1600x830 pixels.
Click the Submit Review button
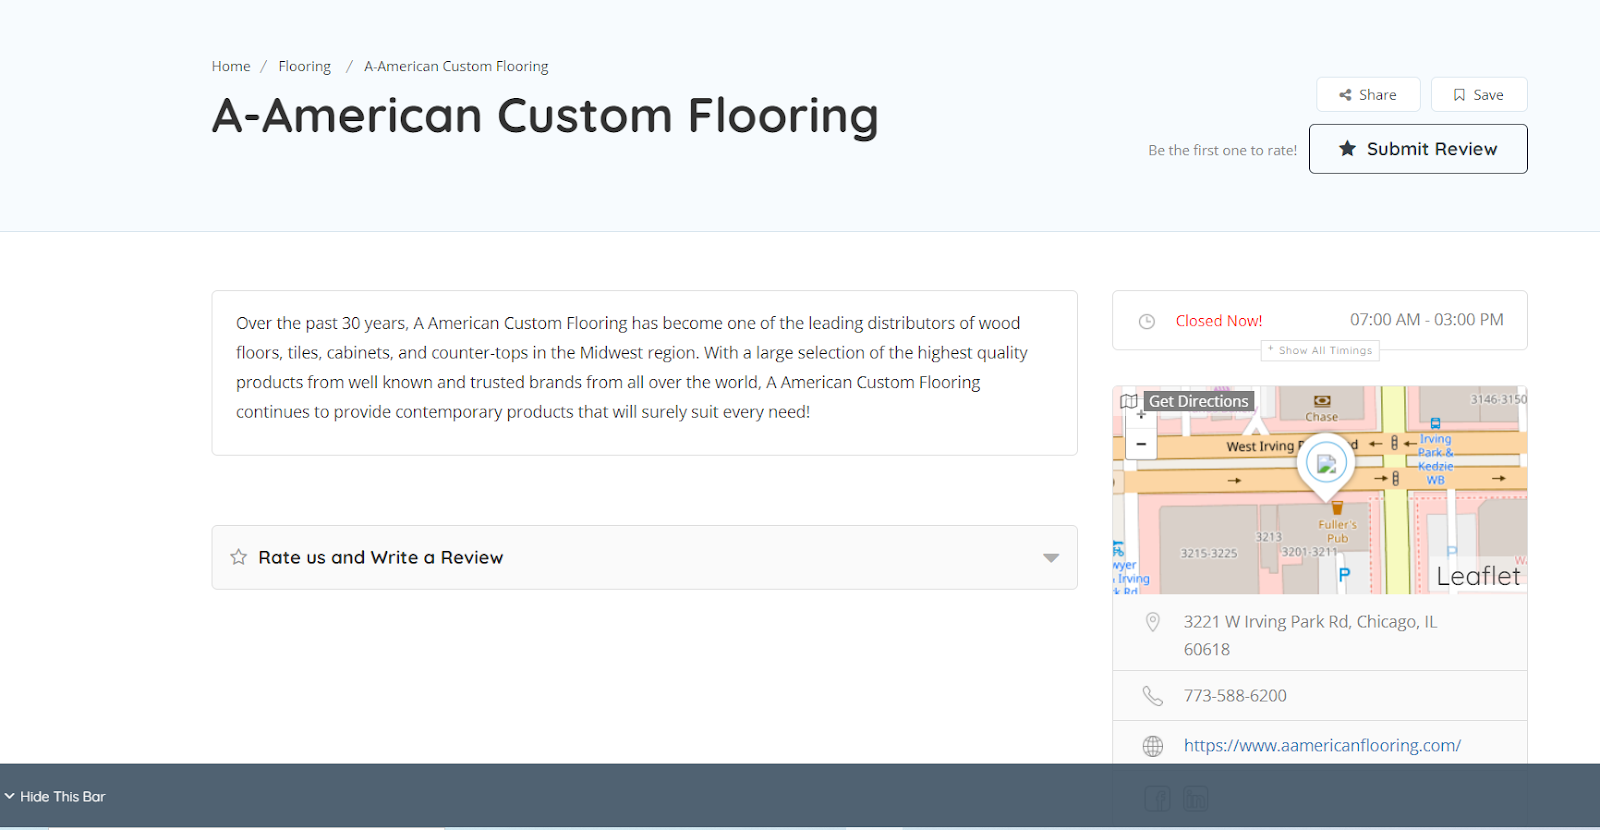pos(1418,149)
